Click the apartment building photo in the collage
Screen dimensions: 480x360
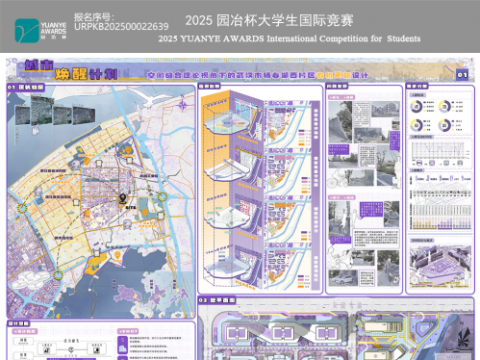click(386, 109)
